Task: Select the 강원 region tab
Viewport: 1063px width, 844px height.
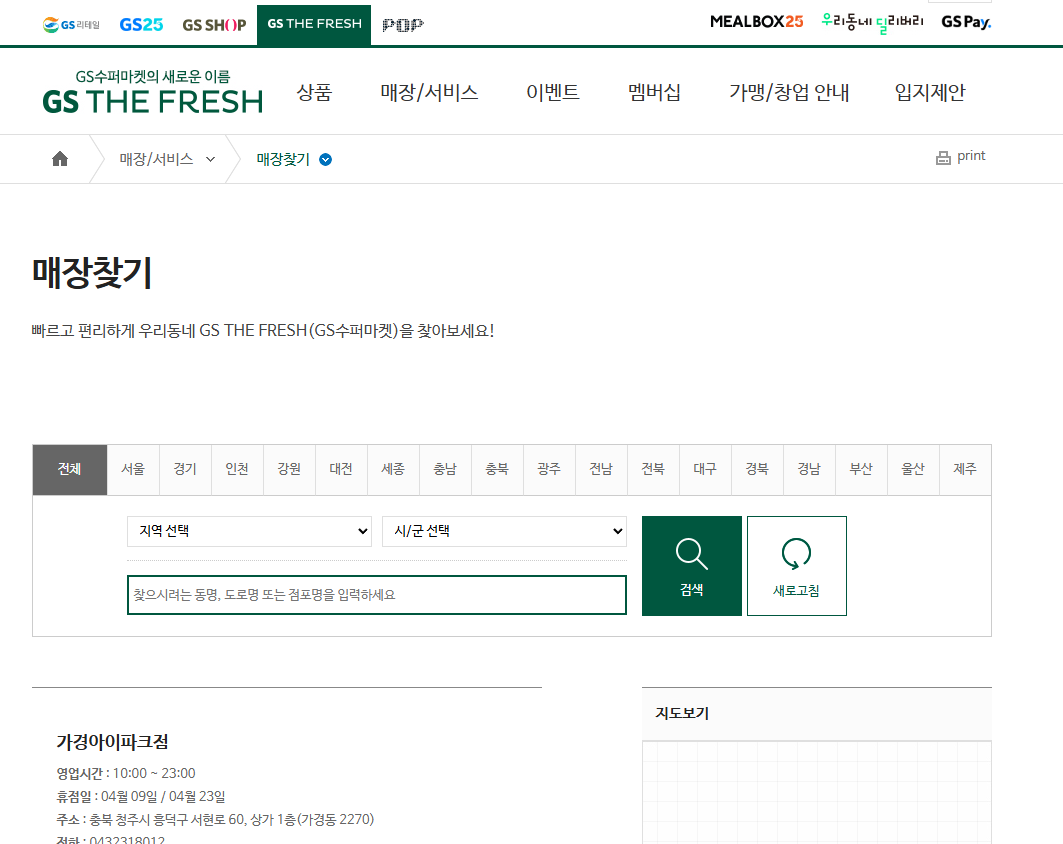Action: click(289, 469)
